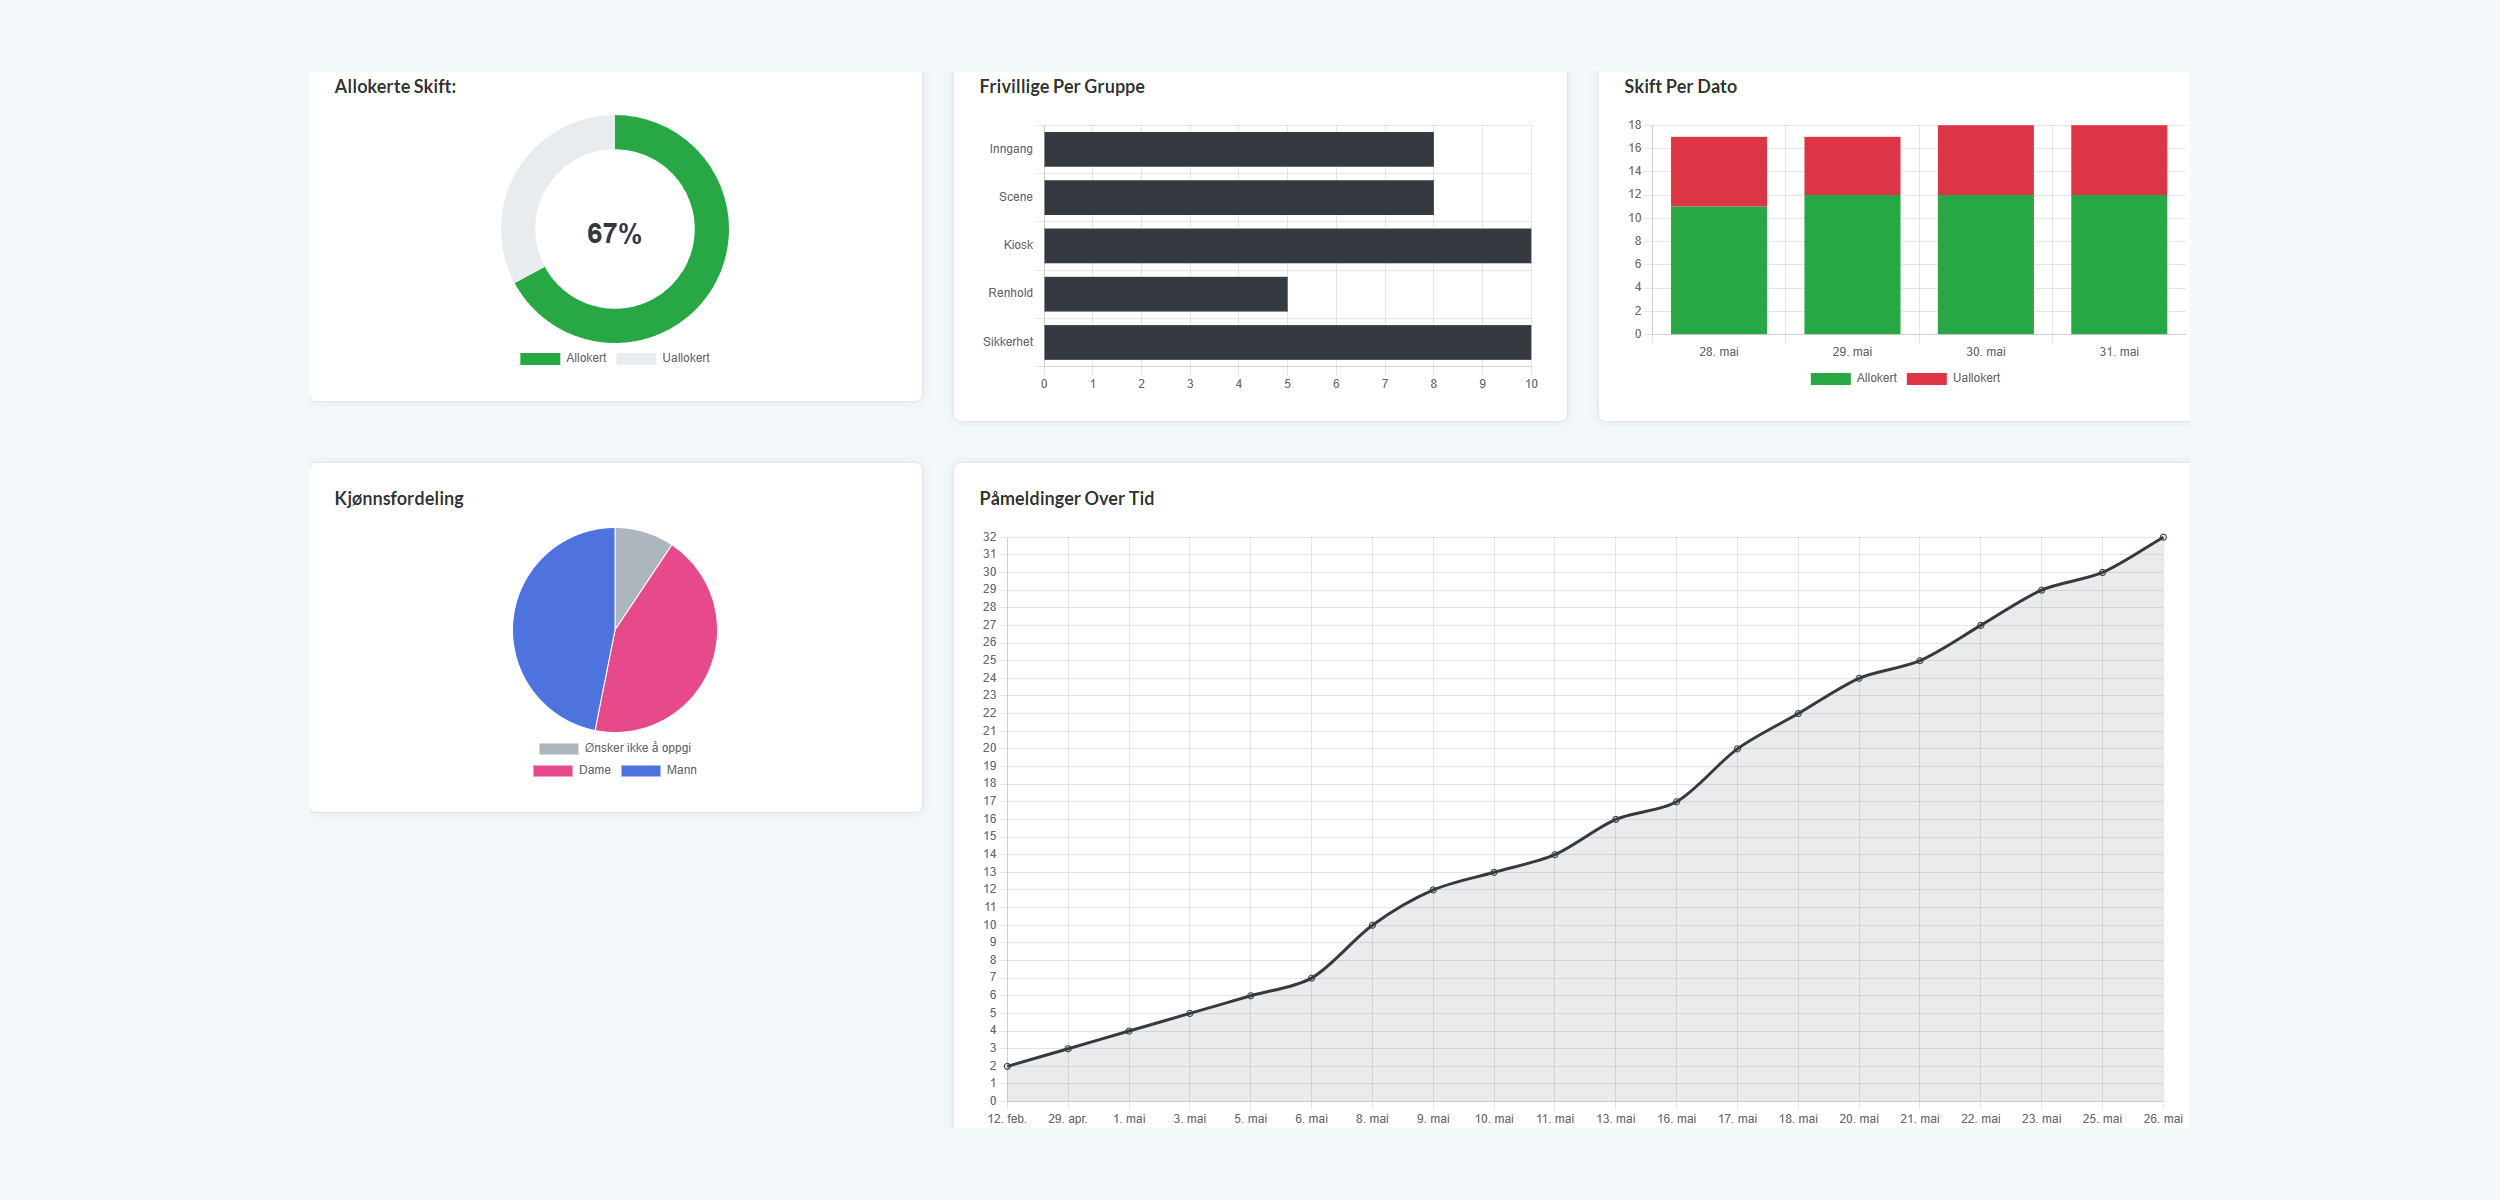2500x1200 pixels.
Task: Click the blue Mann slice of pie chart
Action: tap(560, 630)
